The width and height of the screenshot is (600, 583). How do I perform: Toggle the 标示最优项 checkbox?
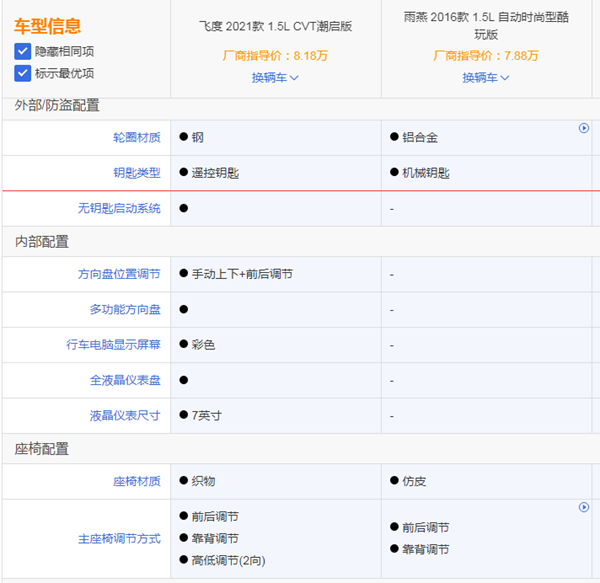click(x=23, y=73)
